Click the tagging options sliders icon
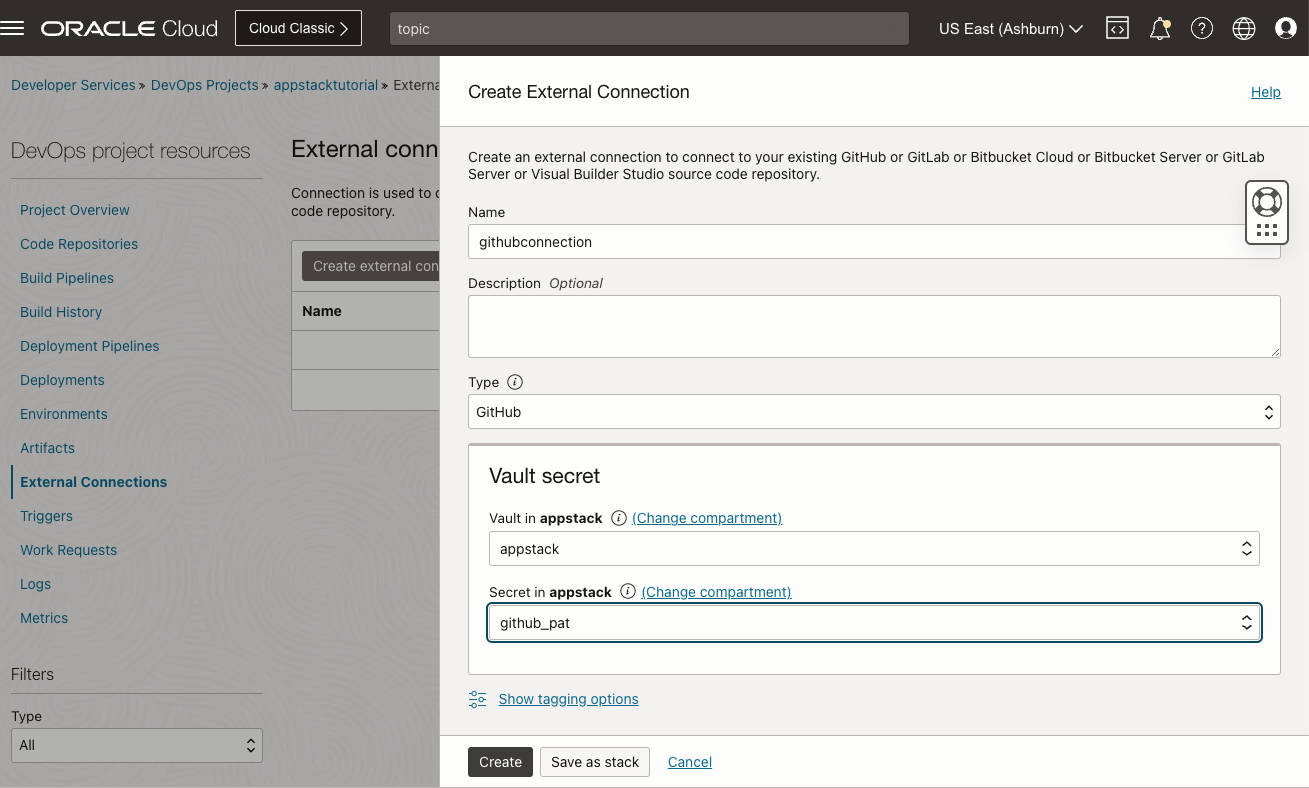 pos(478,699)
